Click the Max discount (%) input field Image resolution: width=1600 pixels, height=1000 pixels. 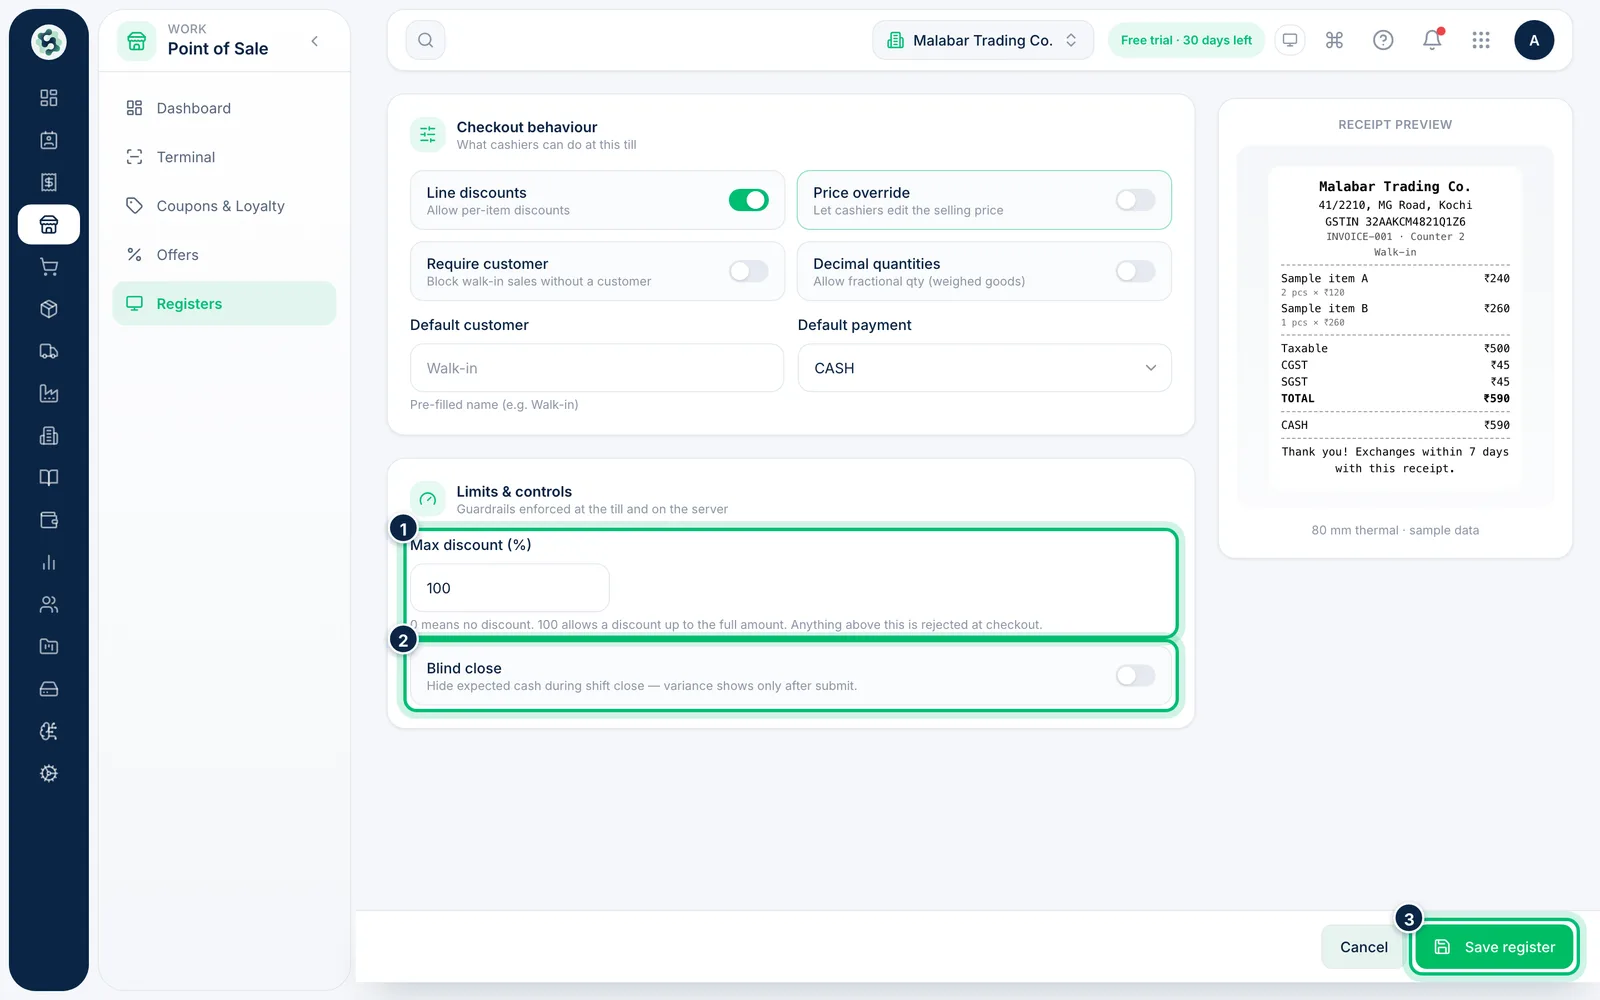(509, 588)
